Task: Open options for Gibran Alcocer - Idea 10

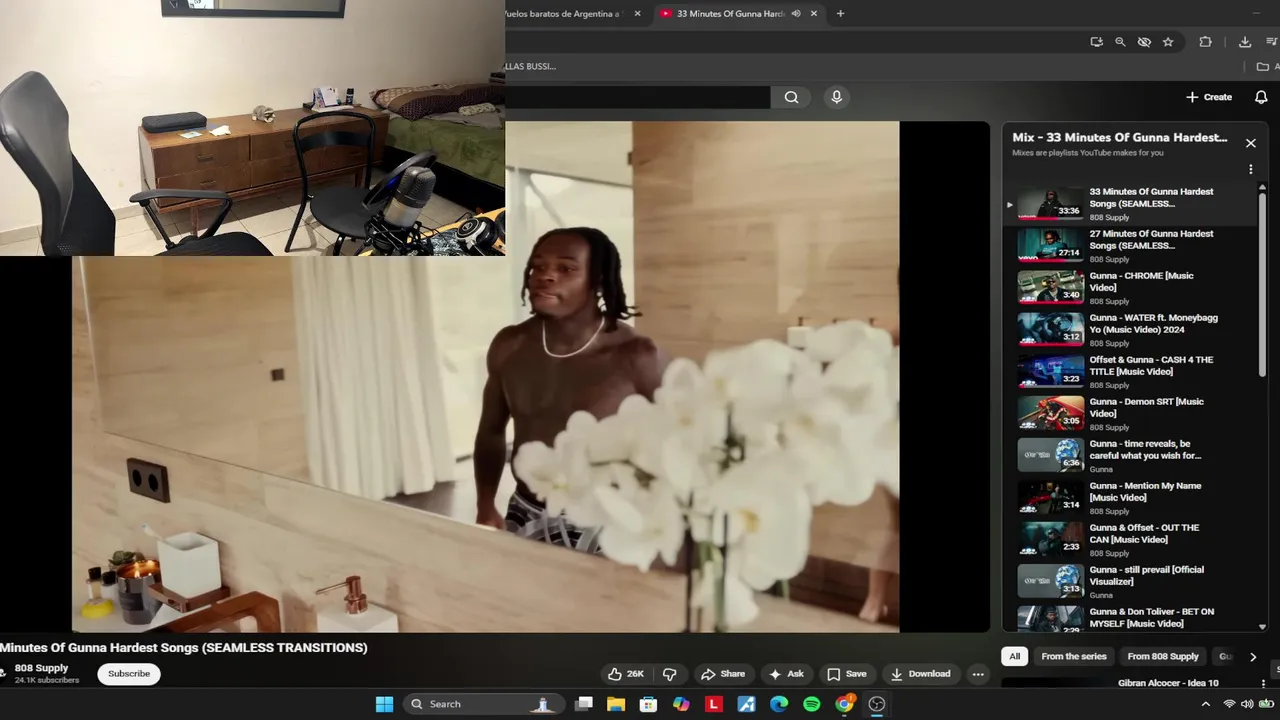Action: [x=1264, y=684]
